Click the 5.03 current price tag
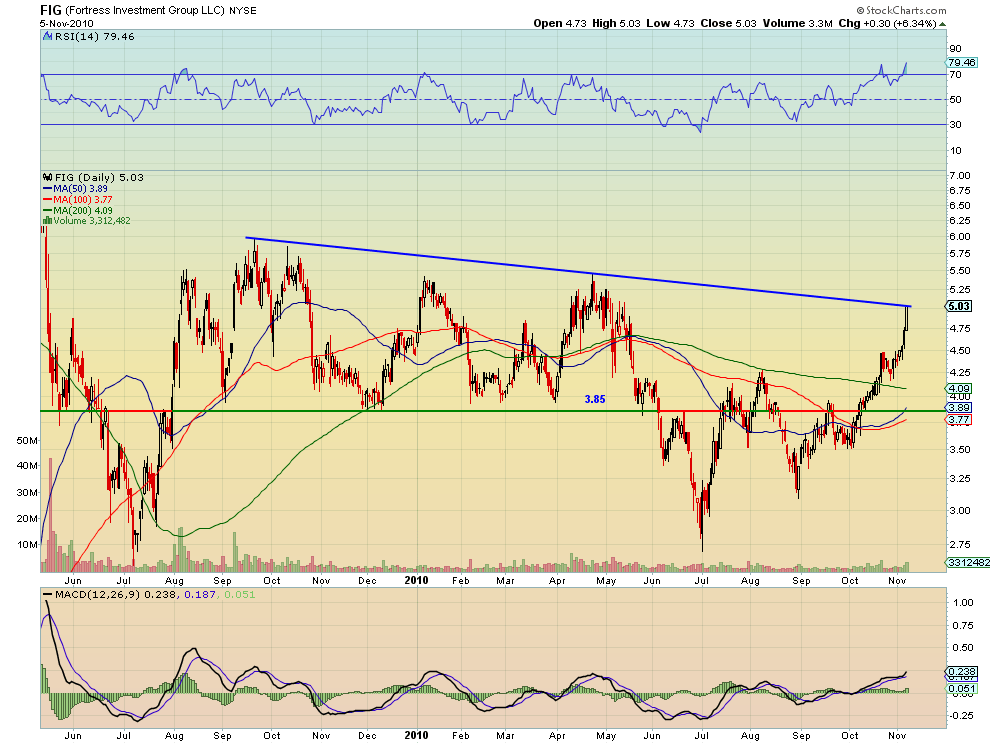This screenshot has height=744, width=990. 959,306
